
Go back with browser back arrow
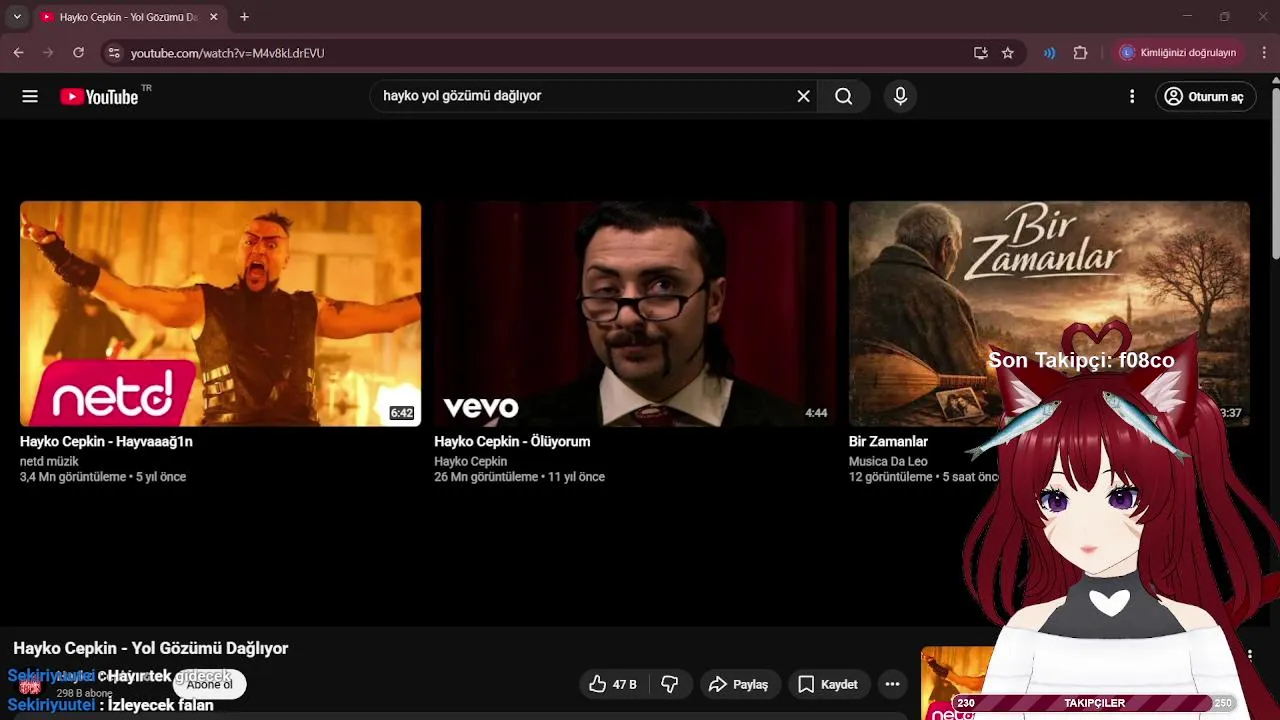[x=18, y=53]
